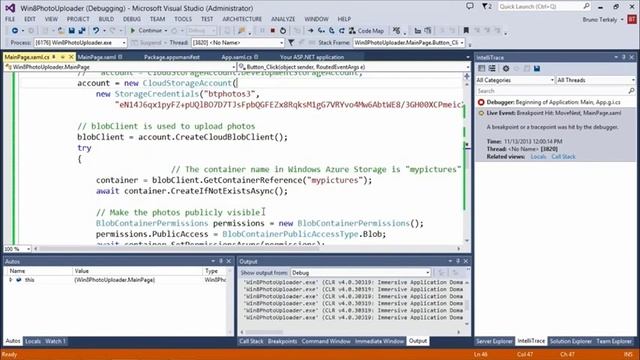Click the code editor vertical scrollbar

click(x=467, y=159)
